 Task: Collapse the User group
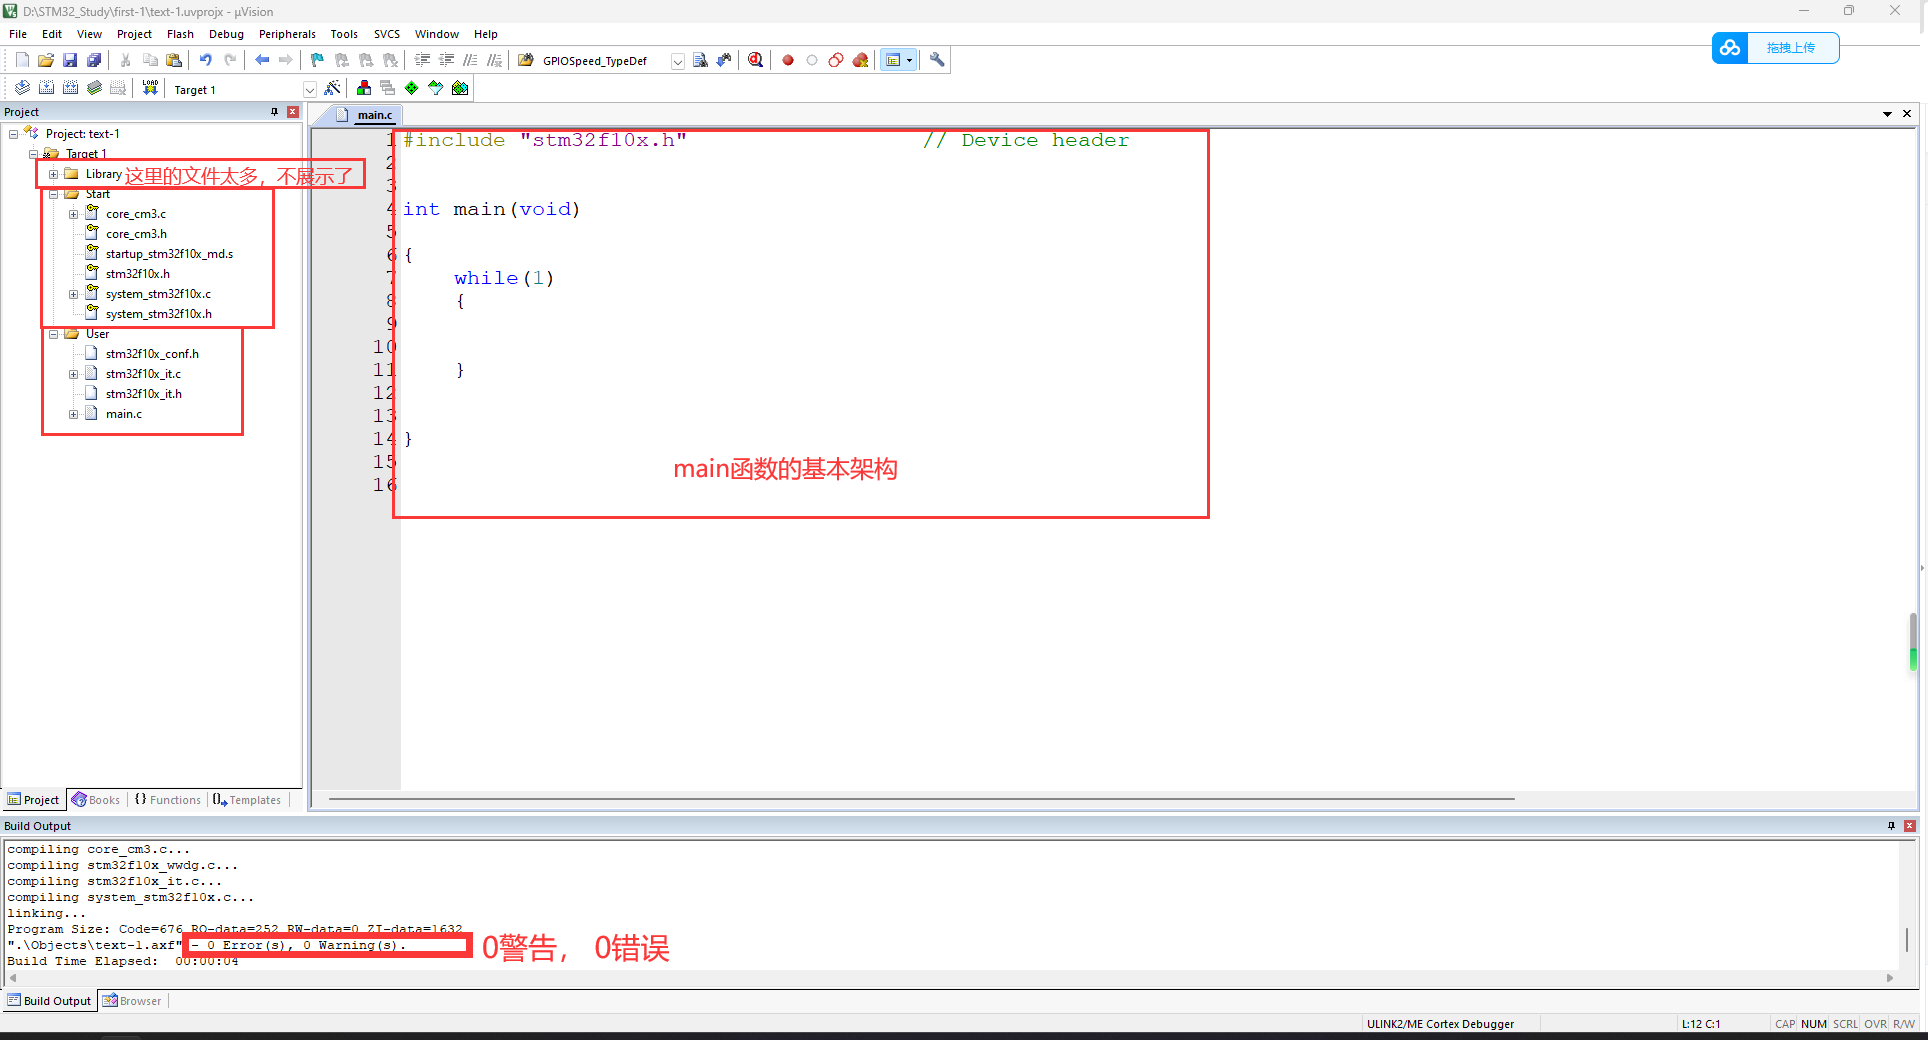[54, 334]
